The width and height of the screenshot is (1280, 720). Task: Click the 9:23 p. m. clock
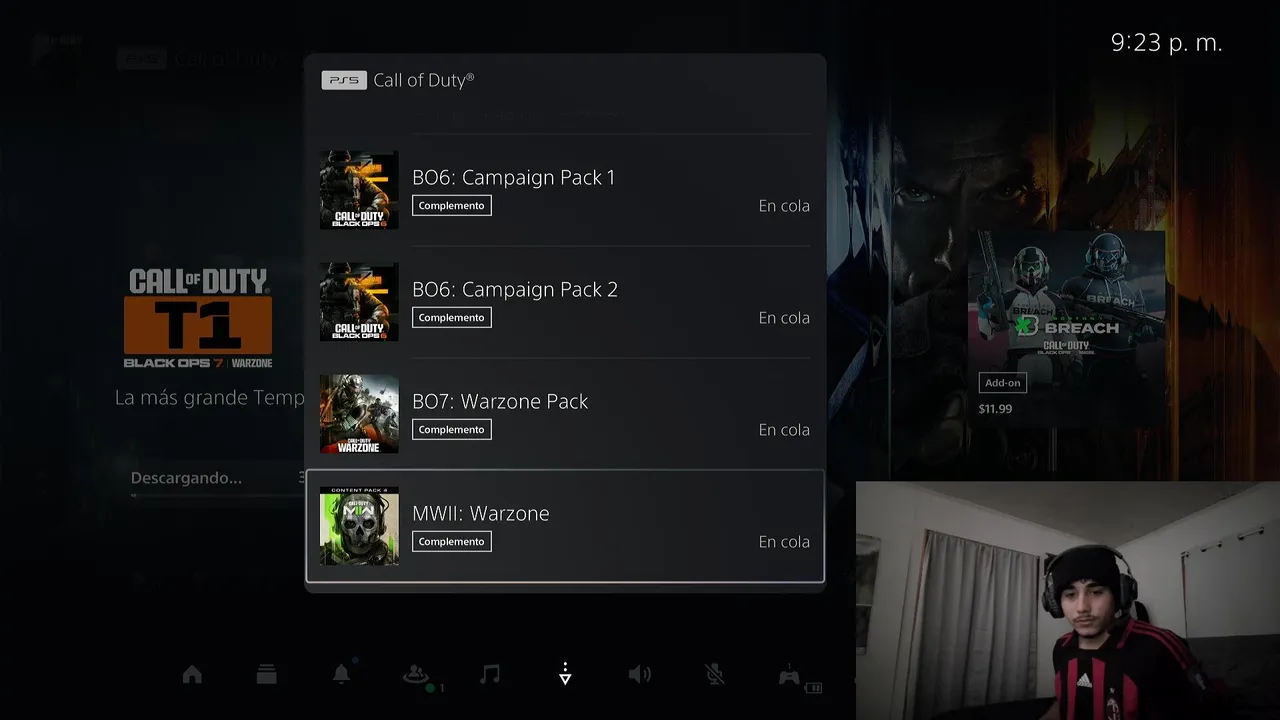pos(1167,43)
